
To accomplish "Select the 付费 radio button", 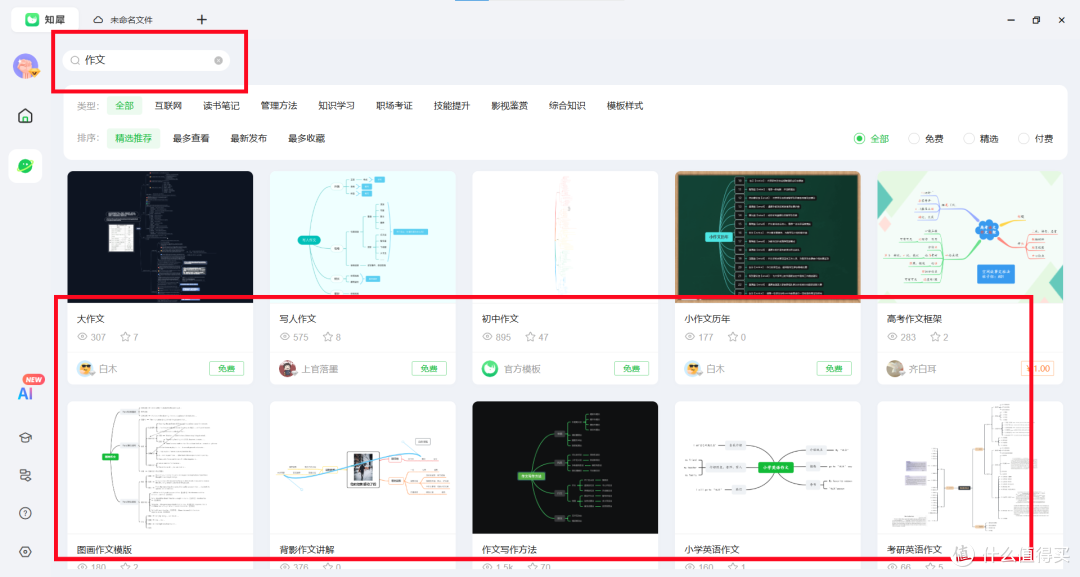I will [1024, 138].
